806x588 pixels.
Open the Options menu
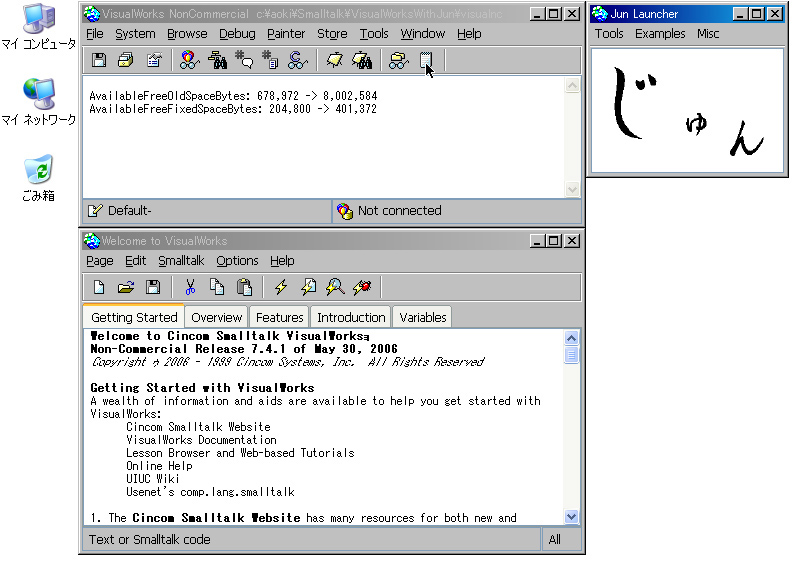pos(237,261)
